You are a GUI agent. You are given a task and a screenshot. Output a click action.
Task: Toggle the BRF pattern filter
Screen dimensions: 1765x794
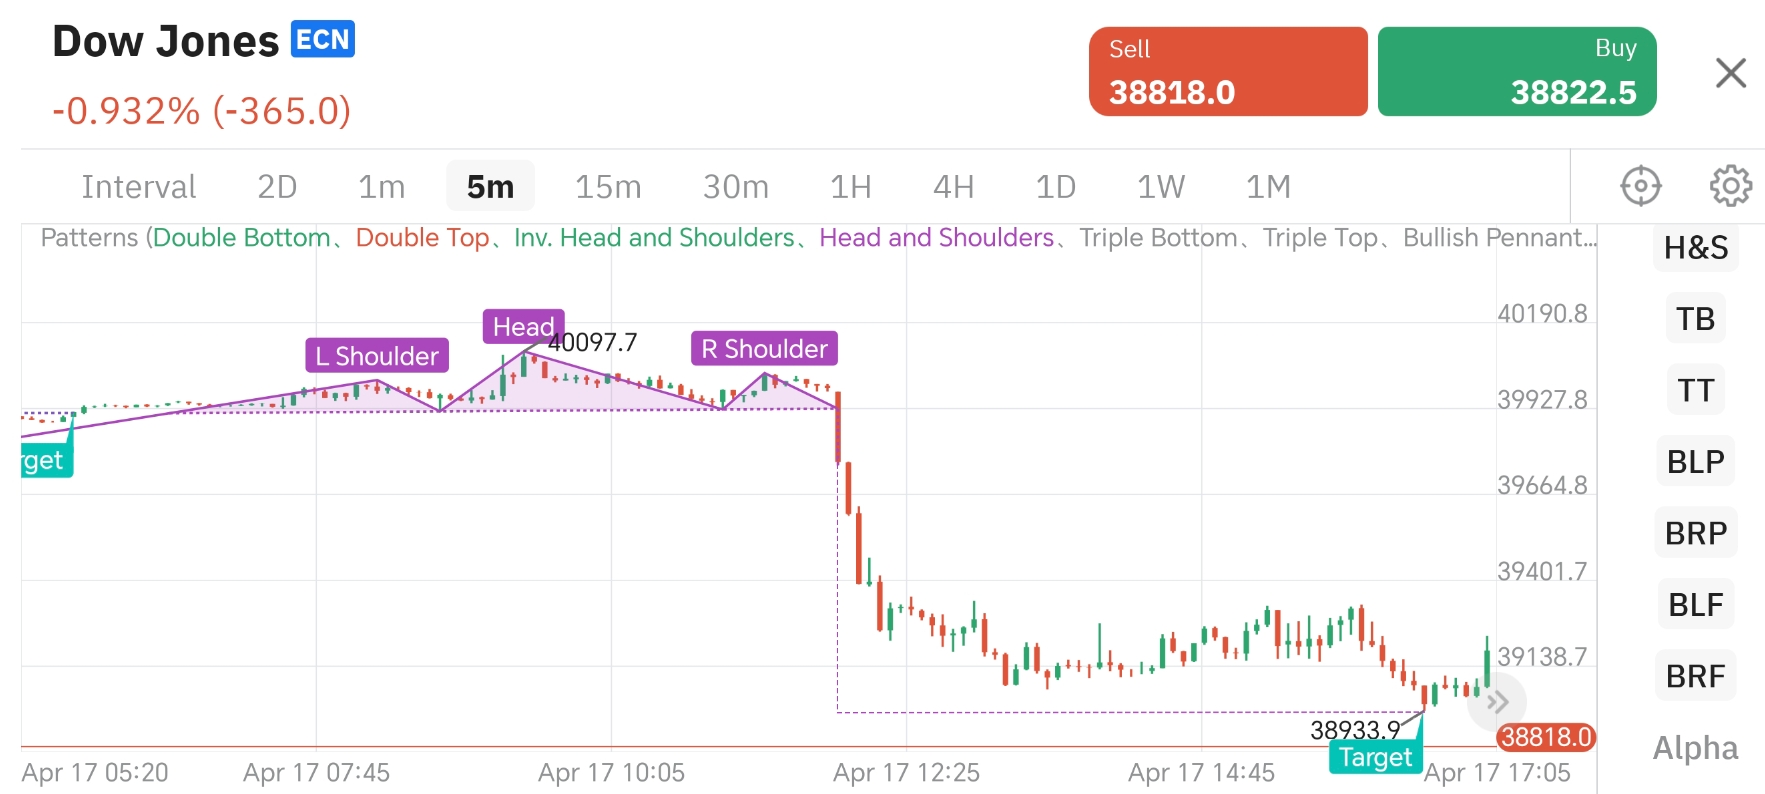coord(1696,676)
